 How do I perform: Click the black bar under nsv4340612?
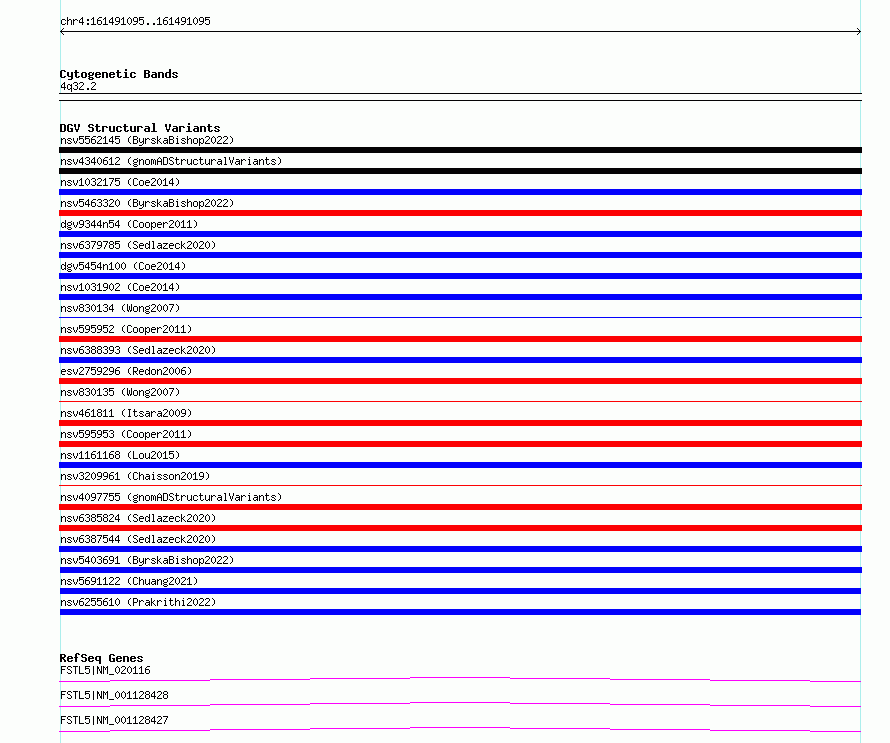pyautogui.click(x=460, y=171)
